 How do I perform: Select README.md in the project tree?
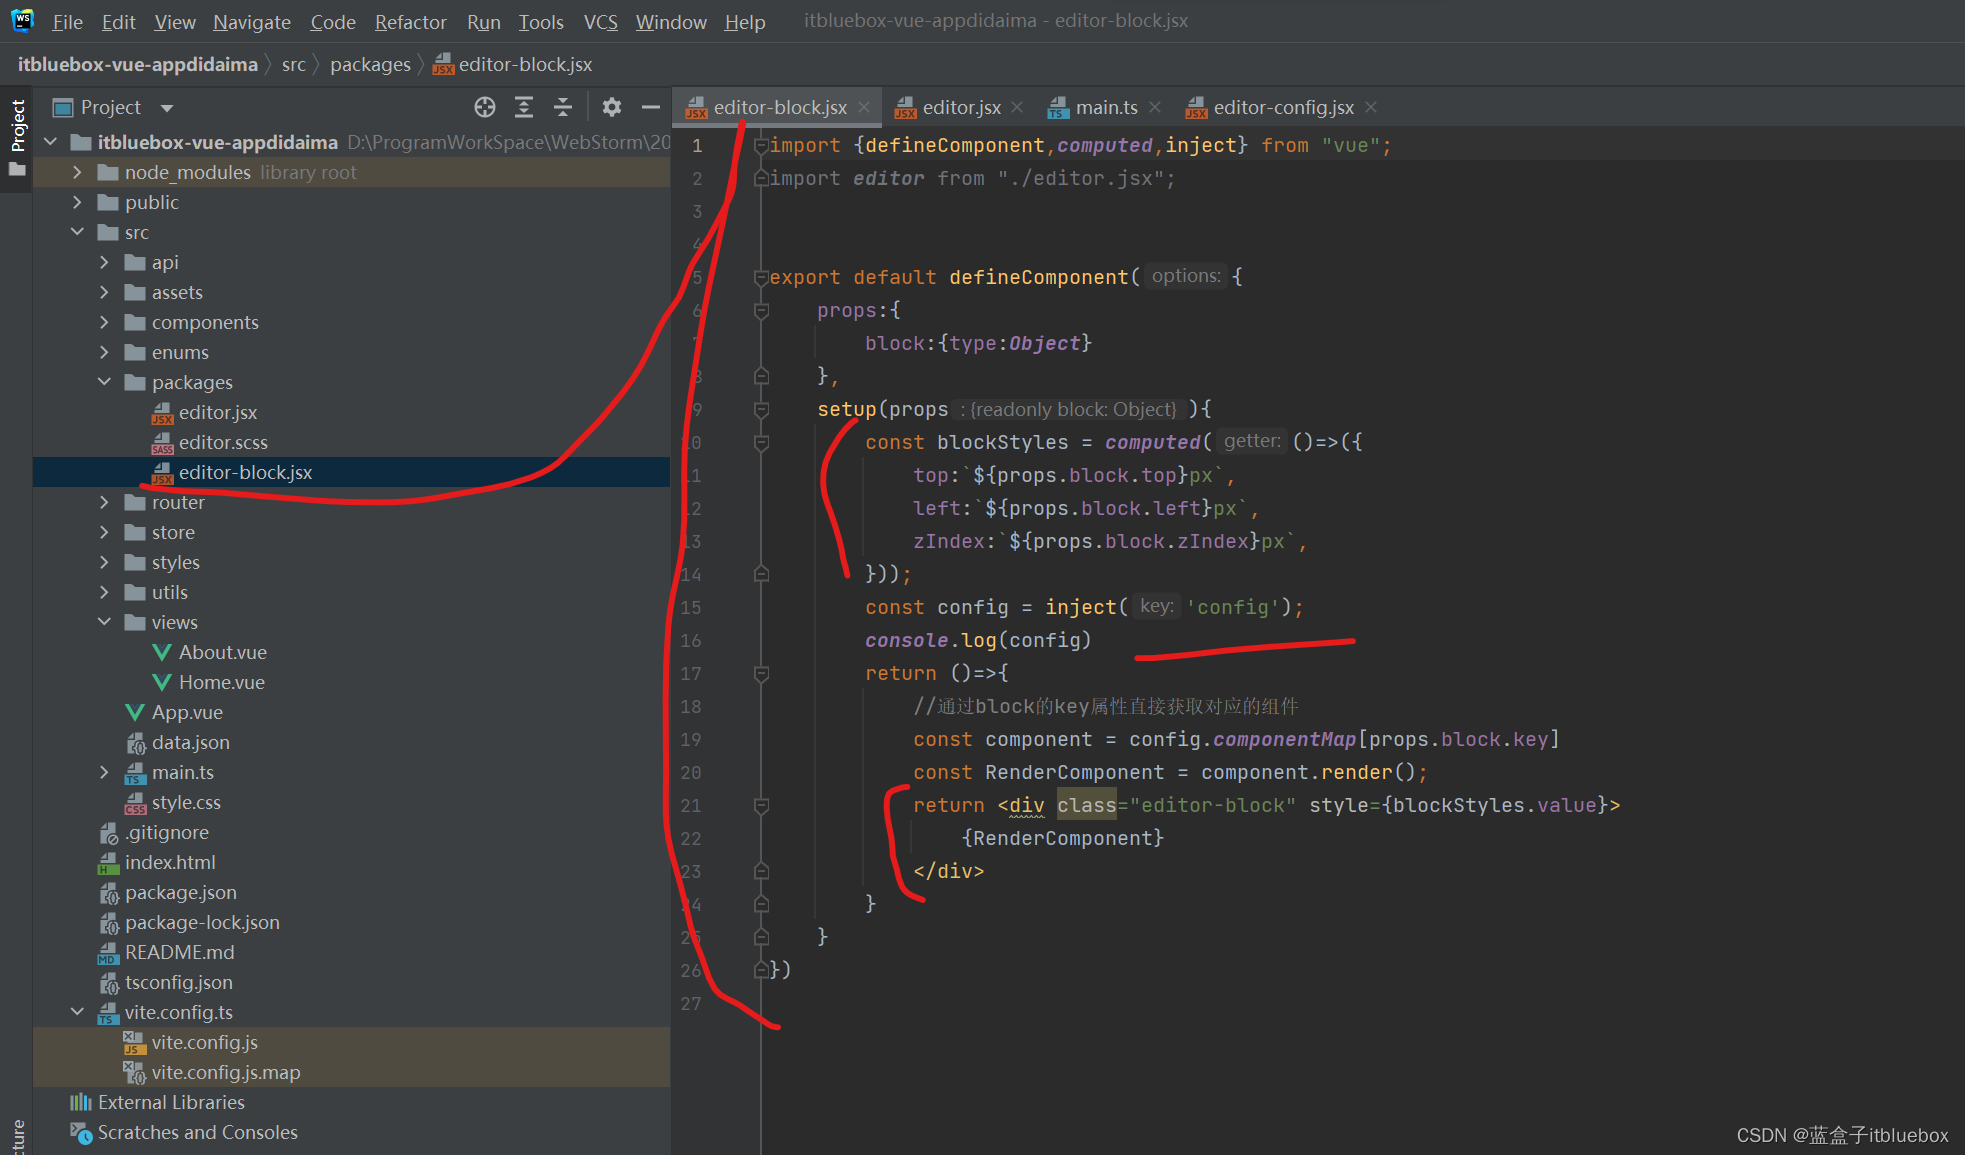(x=179, y=952)
